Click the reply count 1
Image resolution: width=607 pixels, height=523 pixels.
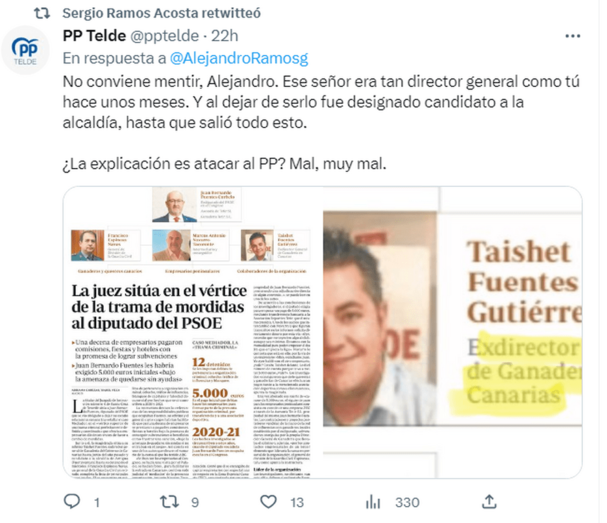pos(97,502)
